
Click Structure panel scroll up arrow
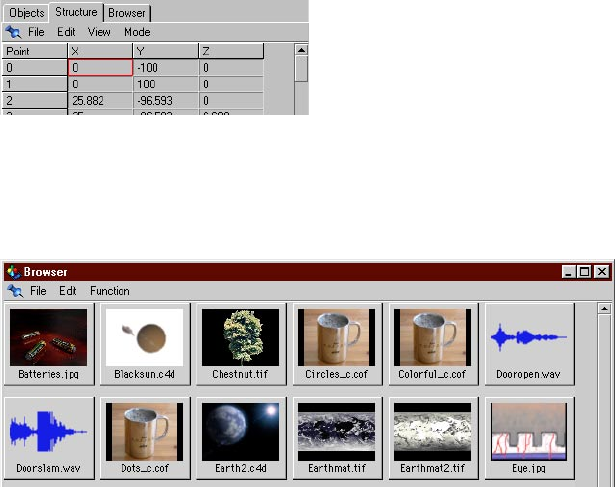[301, 50]
